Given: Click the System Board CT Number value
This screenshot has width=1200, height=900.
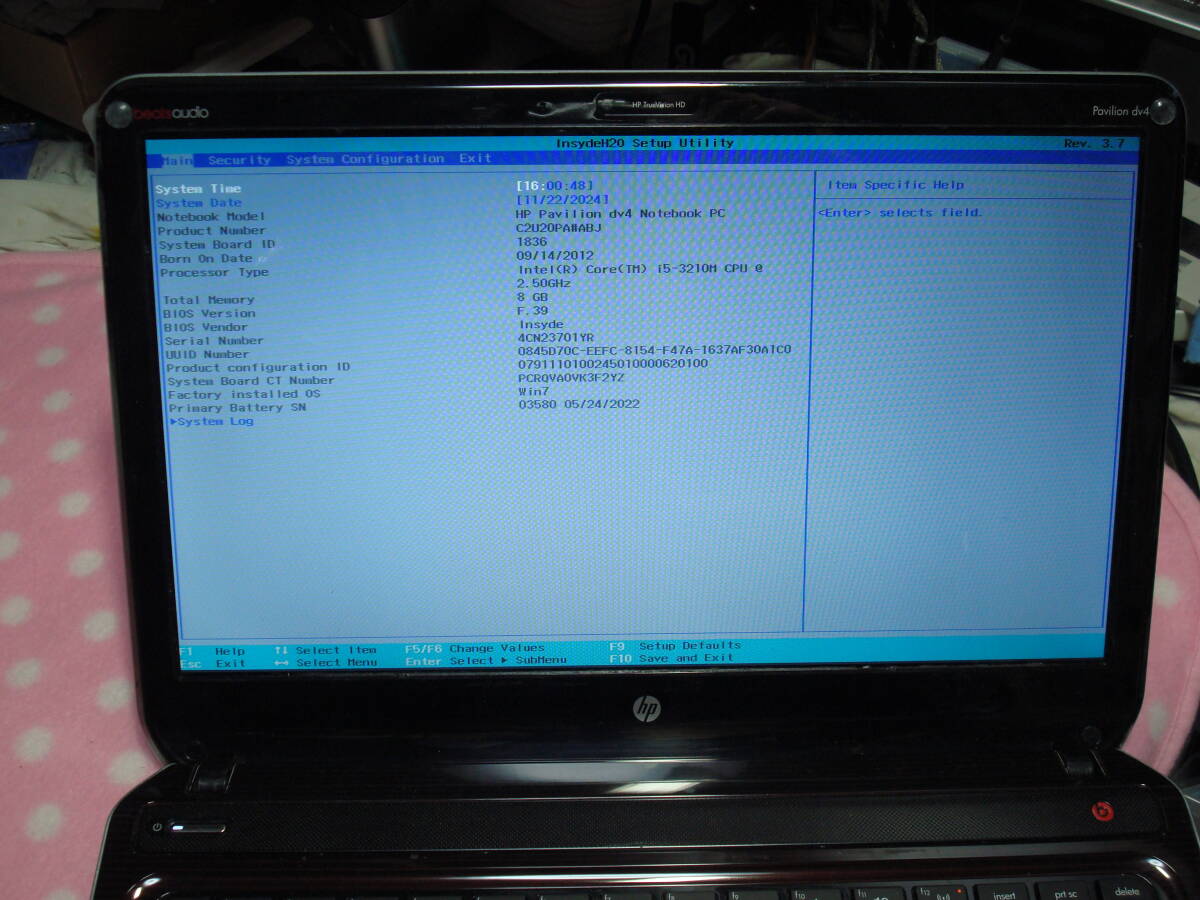Looking at the screenshot, I should 572,378.
